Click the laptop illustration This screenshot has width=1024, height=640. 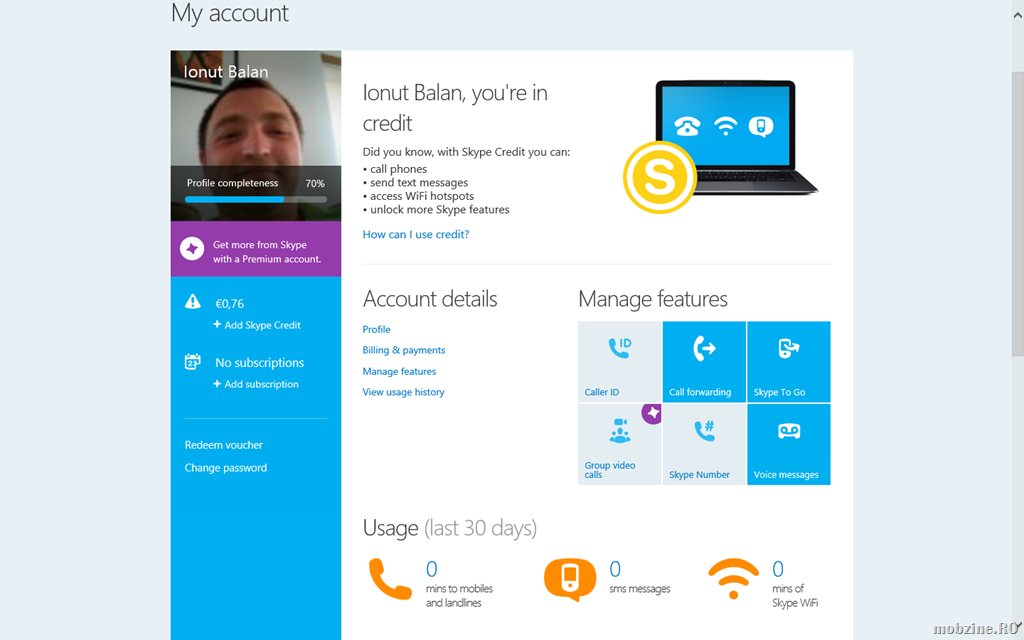[x=735, y=136]
